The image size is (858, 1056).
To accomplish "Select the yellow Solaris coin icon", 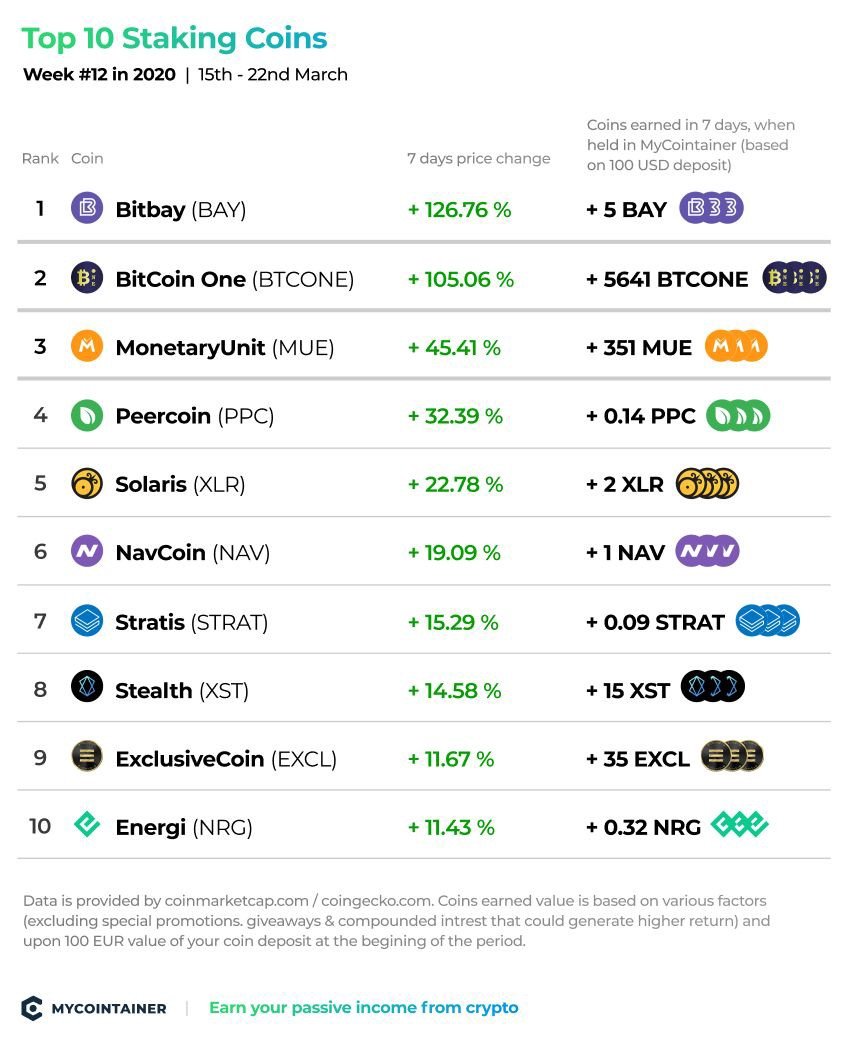I will tap(87, 484).
